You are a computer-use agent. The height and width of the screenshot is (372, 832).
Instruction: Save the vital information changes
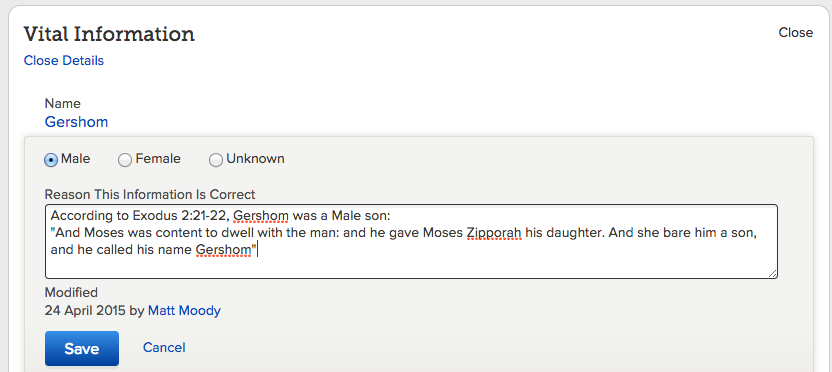coord(82,349)
